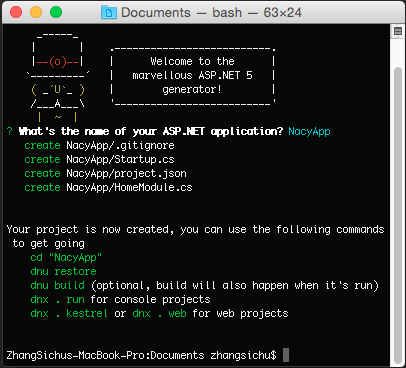Screen dimensions: 406x368
Task: Click on NacyApp/project.json text
Action: click(x=126, y=173)
